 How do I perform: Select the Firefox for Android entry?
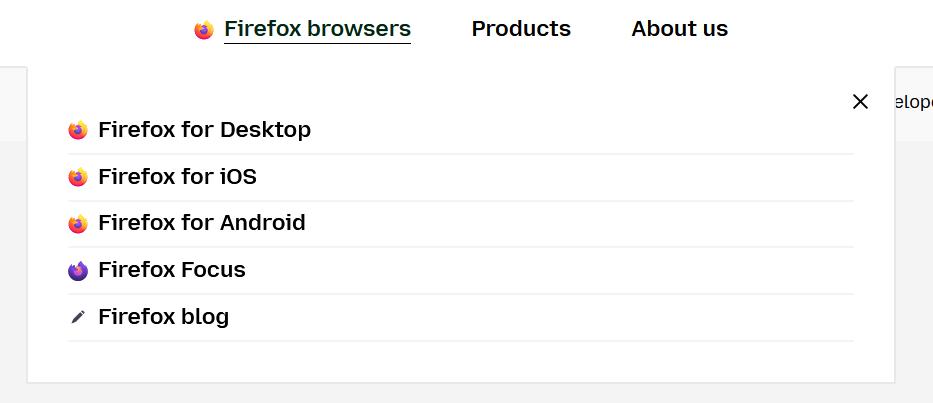(x=202, y=223)
